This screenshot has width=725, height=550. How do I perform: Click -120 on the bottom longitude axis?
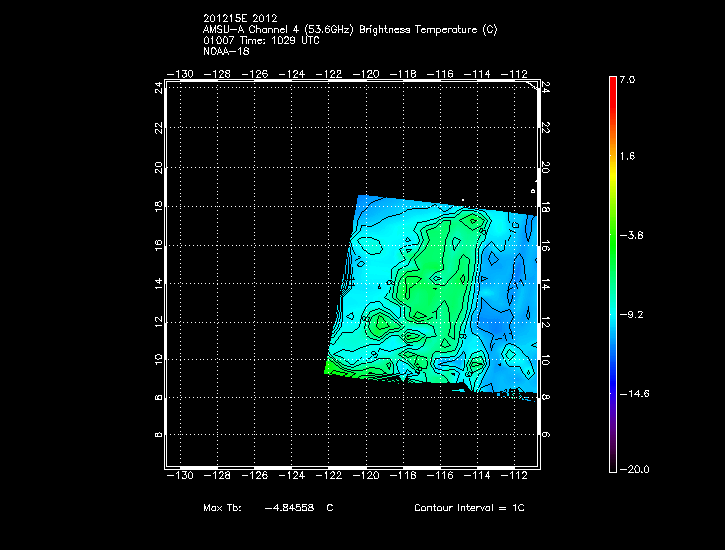[x=369, y=476]
